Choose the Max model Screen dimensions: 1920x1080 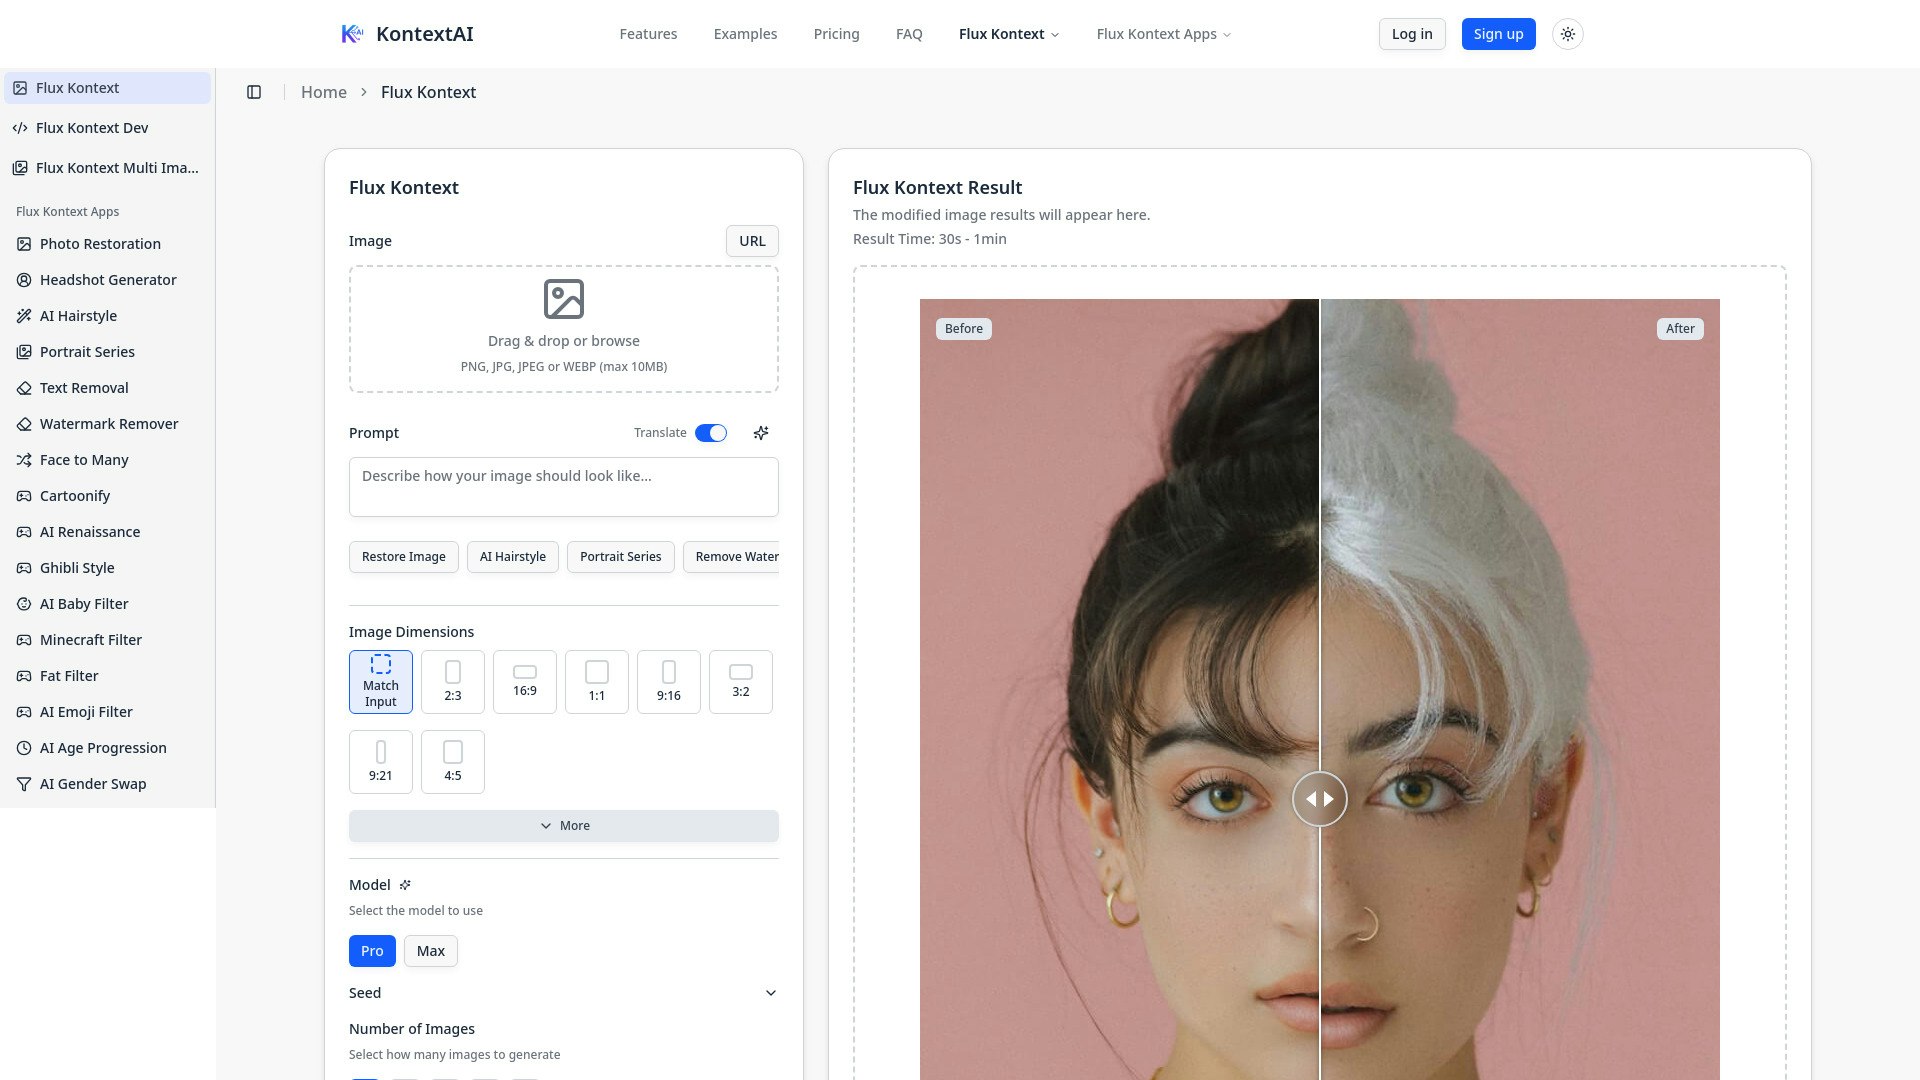coord(431,951)
